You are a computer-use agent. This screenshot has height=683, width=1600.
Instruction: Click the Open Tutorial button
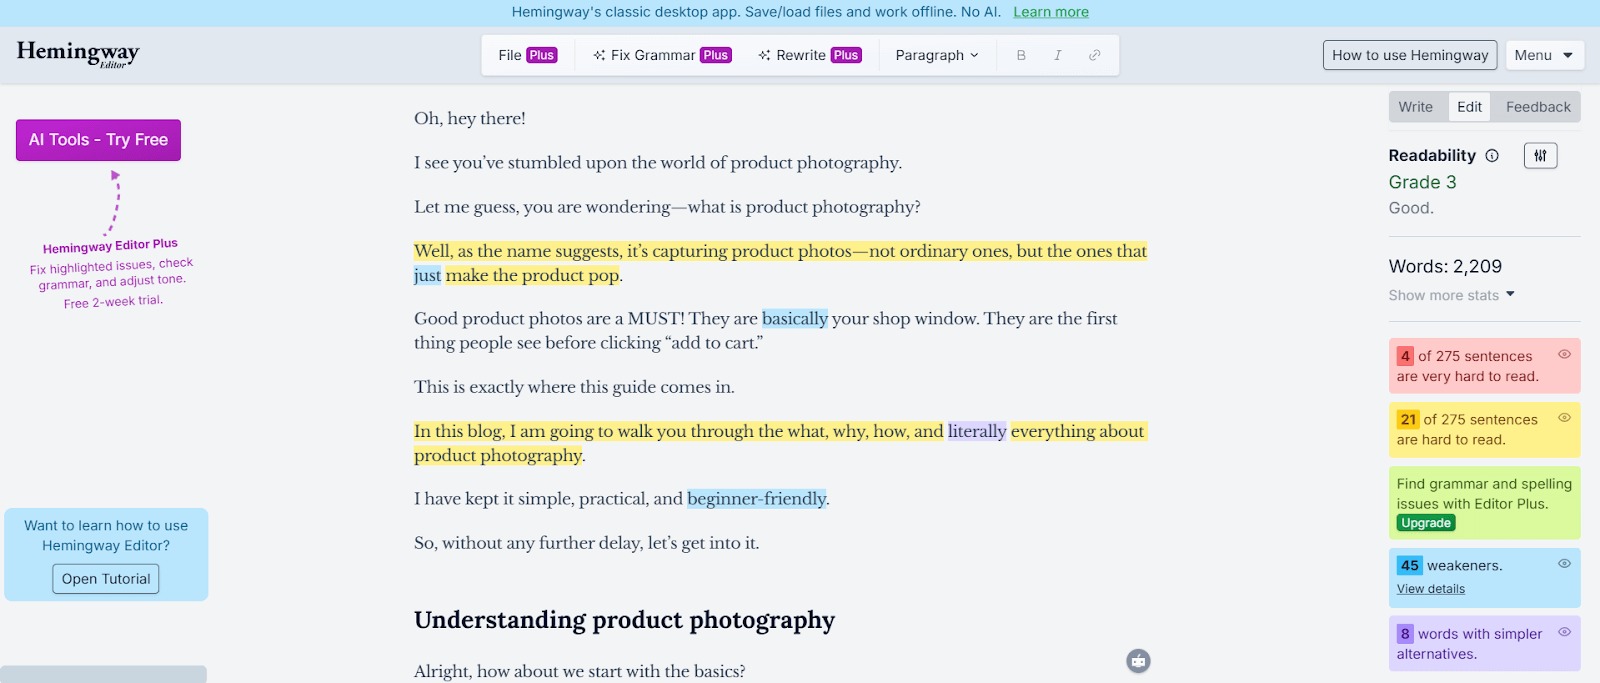coord(106,579)
